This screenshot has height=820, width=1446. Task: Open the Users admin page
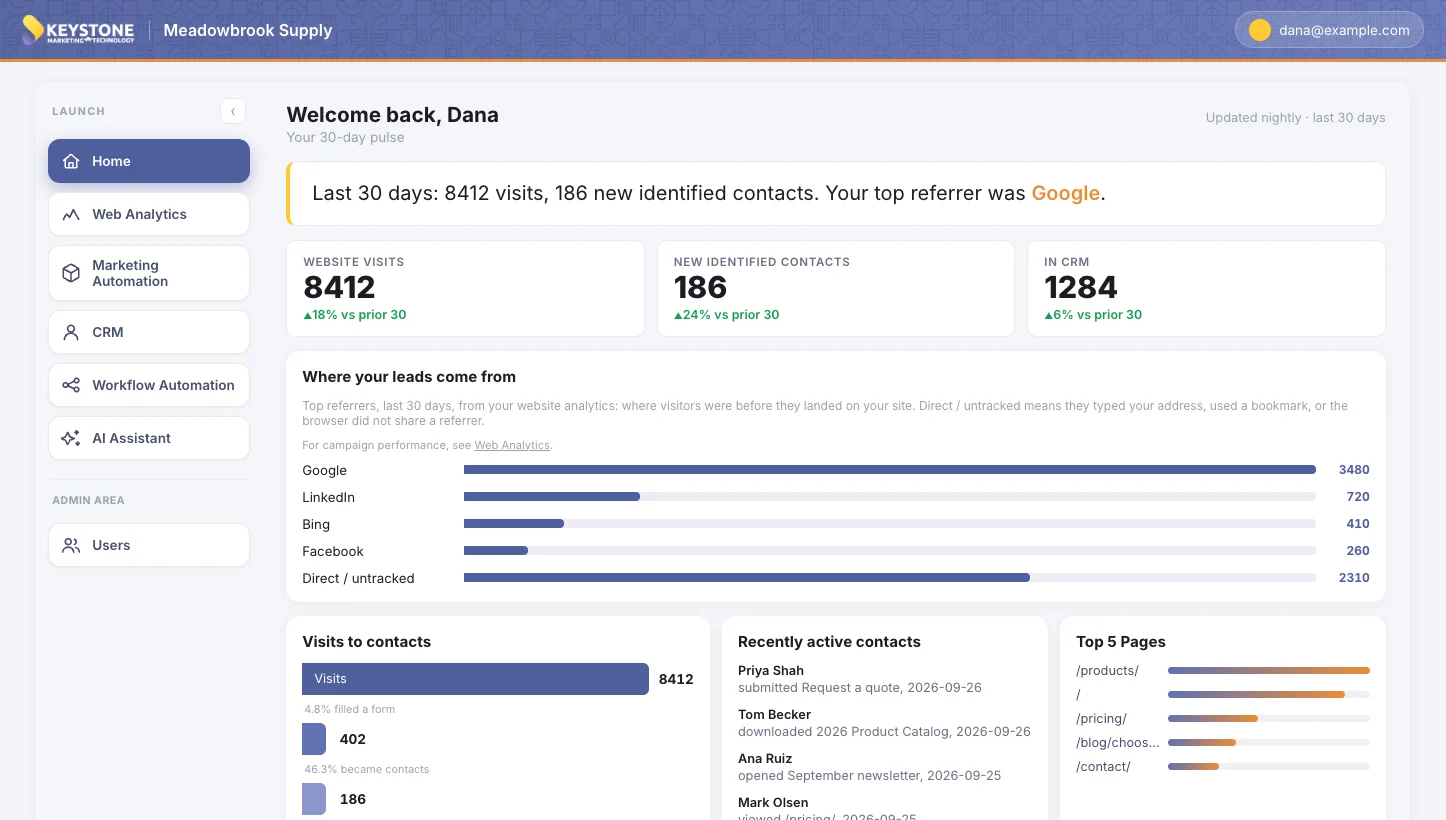pyautogui.click(x=149, y=545)
